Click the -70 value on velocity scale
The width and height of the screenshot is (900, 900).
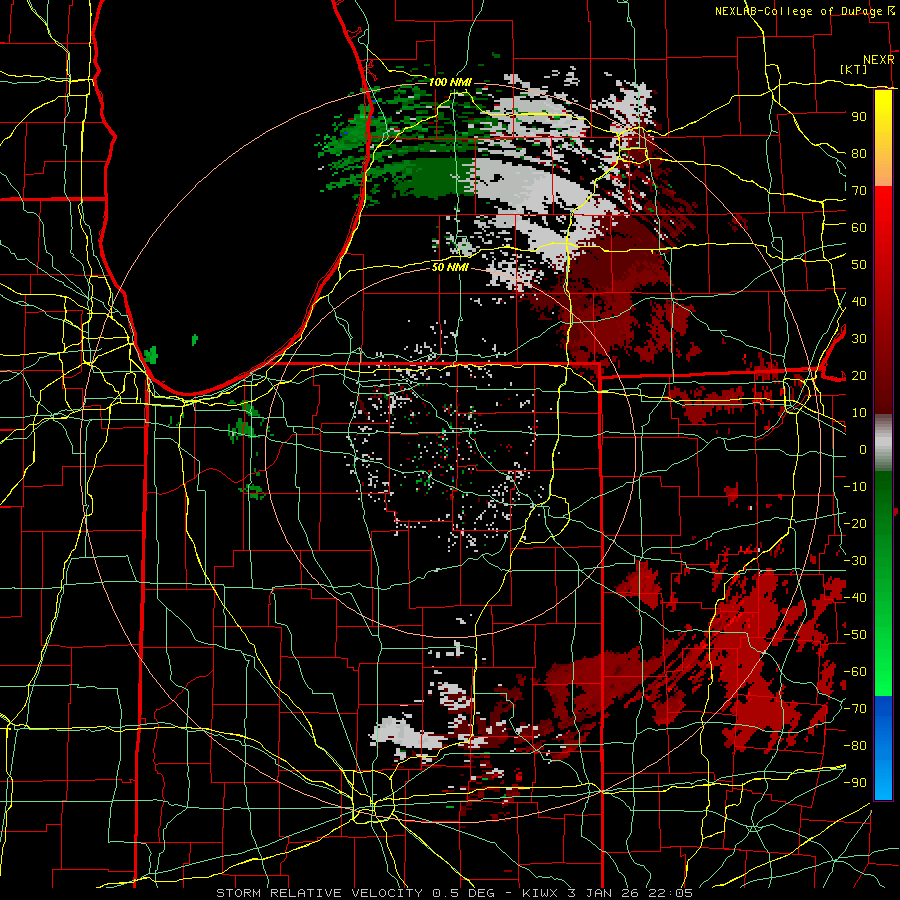(855, 709)
